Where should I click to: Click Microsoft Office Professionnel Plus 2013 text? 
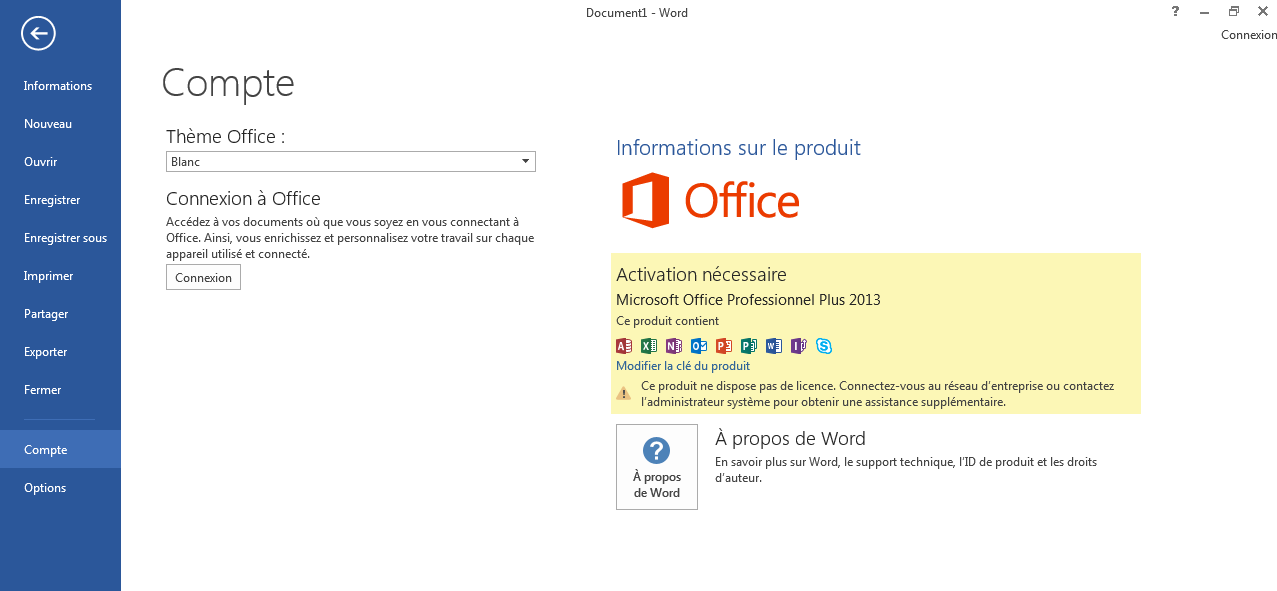click(748, 300)
